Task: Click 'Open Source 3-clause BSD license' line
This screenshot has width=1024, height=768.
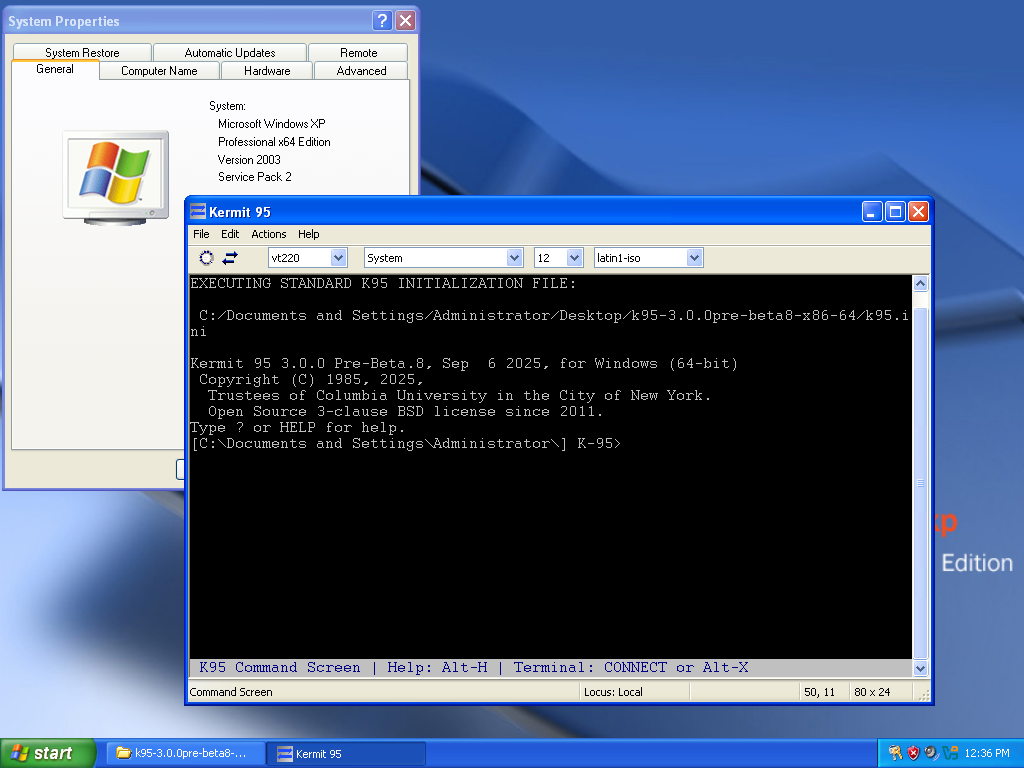Action: point(405,411)
